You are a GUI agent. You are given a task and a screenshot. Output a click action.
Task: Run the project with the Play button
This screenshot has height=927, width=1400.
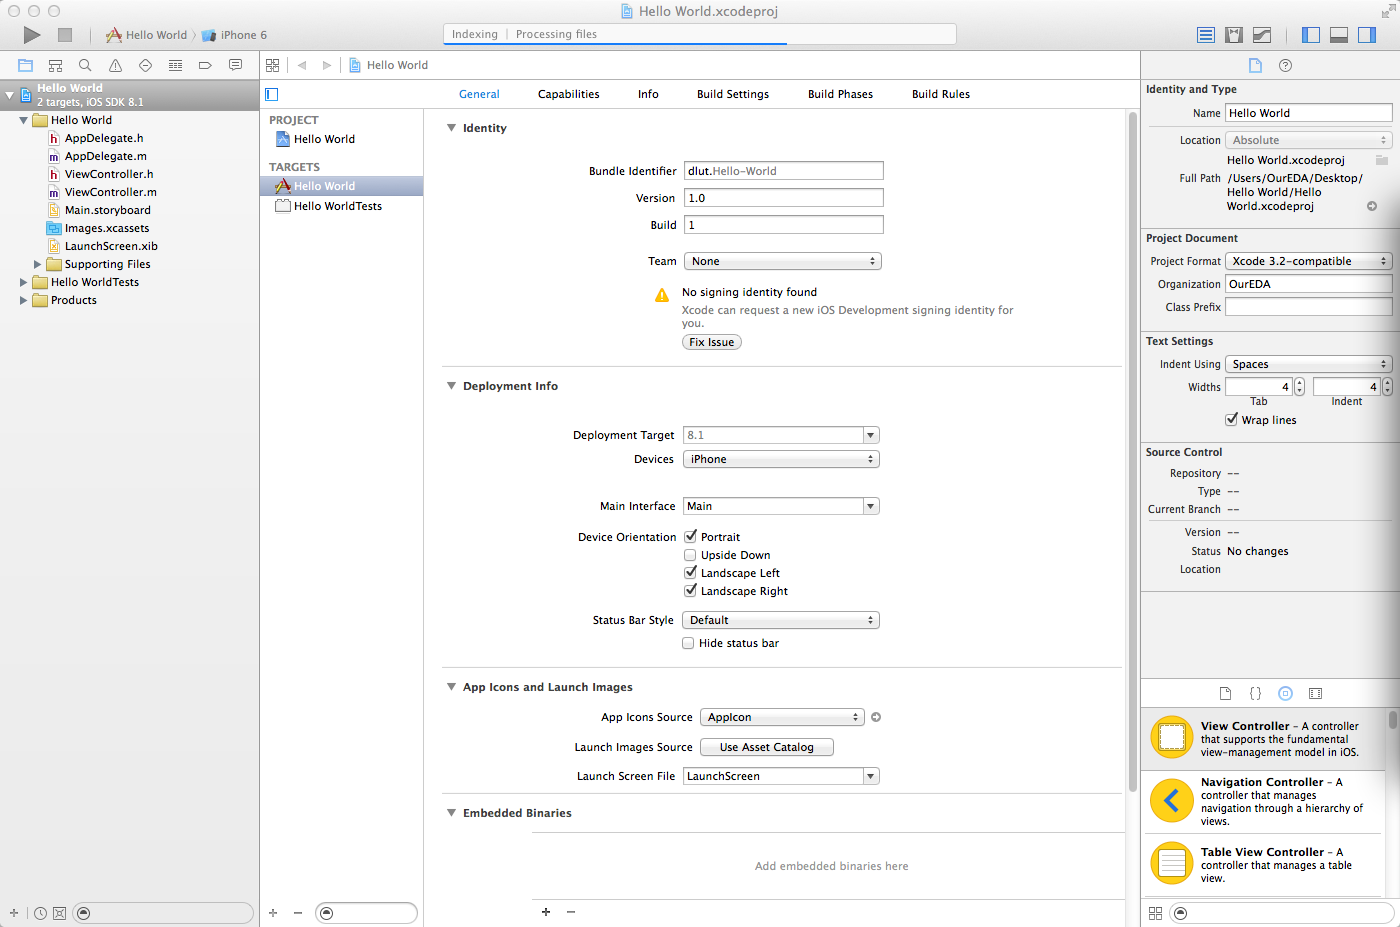pos(32,35)
